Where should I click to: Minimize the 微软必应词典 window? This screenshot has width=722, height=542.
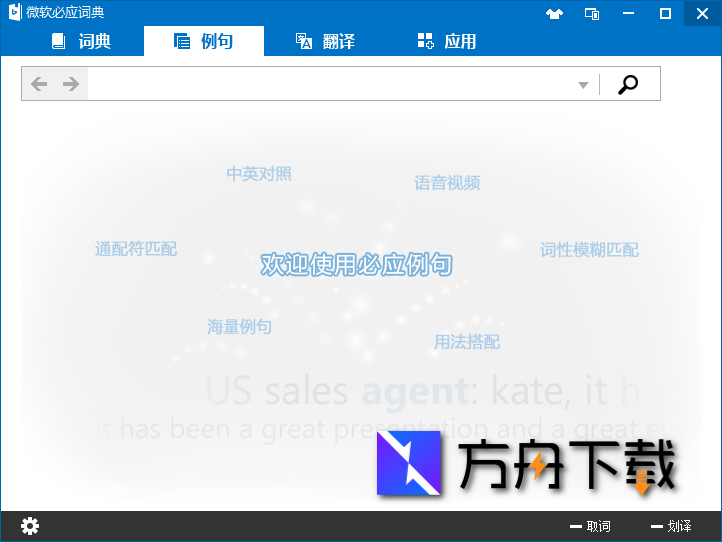tap(629, 13)
